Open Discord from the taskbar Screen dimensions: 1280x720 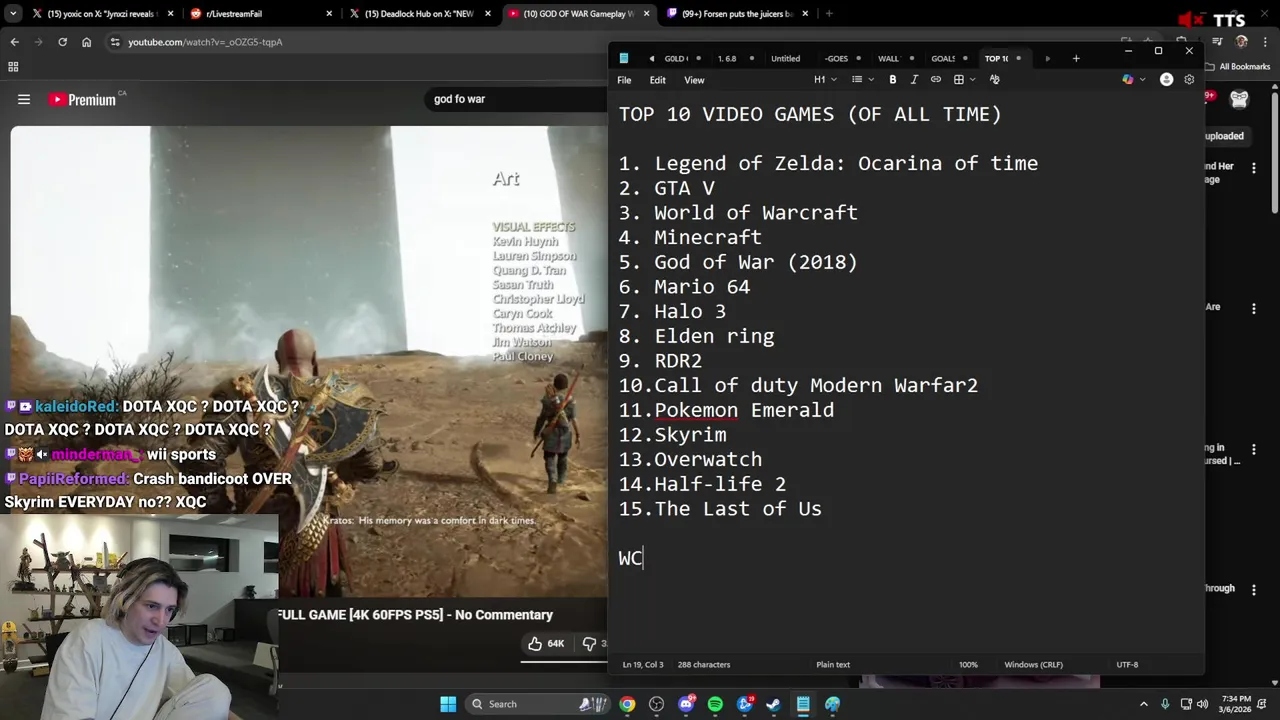686,704
